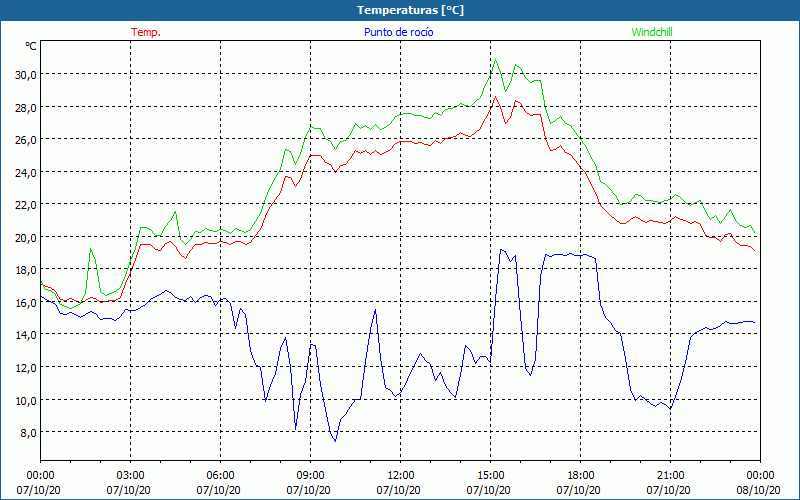Click the '14,0' y-axis value

tap(26, 335)
